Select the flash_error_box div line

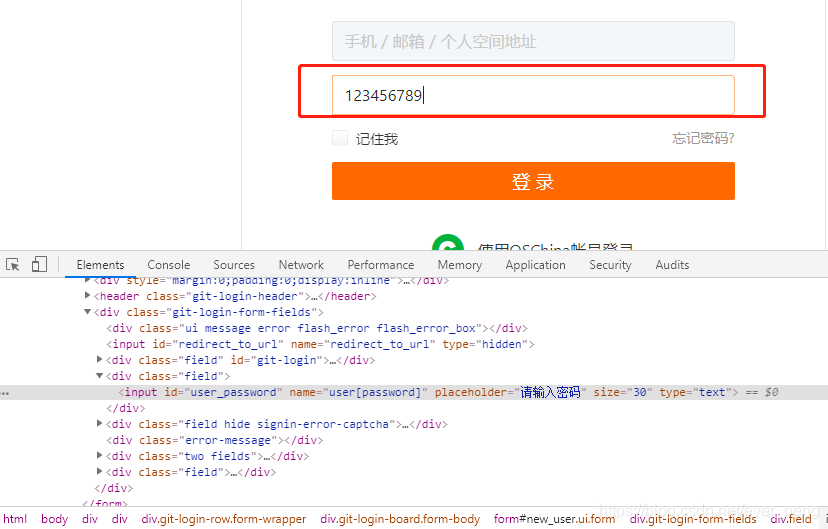click(317, 328)
